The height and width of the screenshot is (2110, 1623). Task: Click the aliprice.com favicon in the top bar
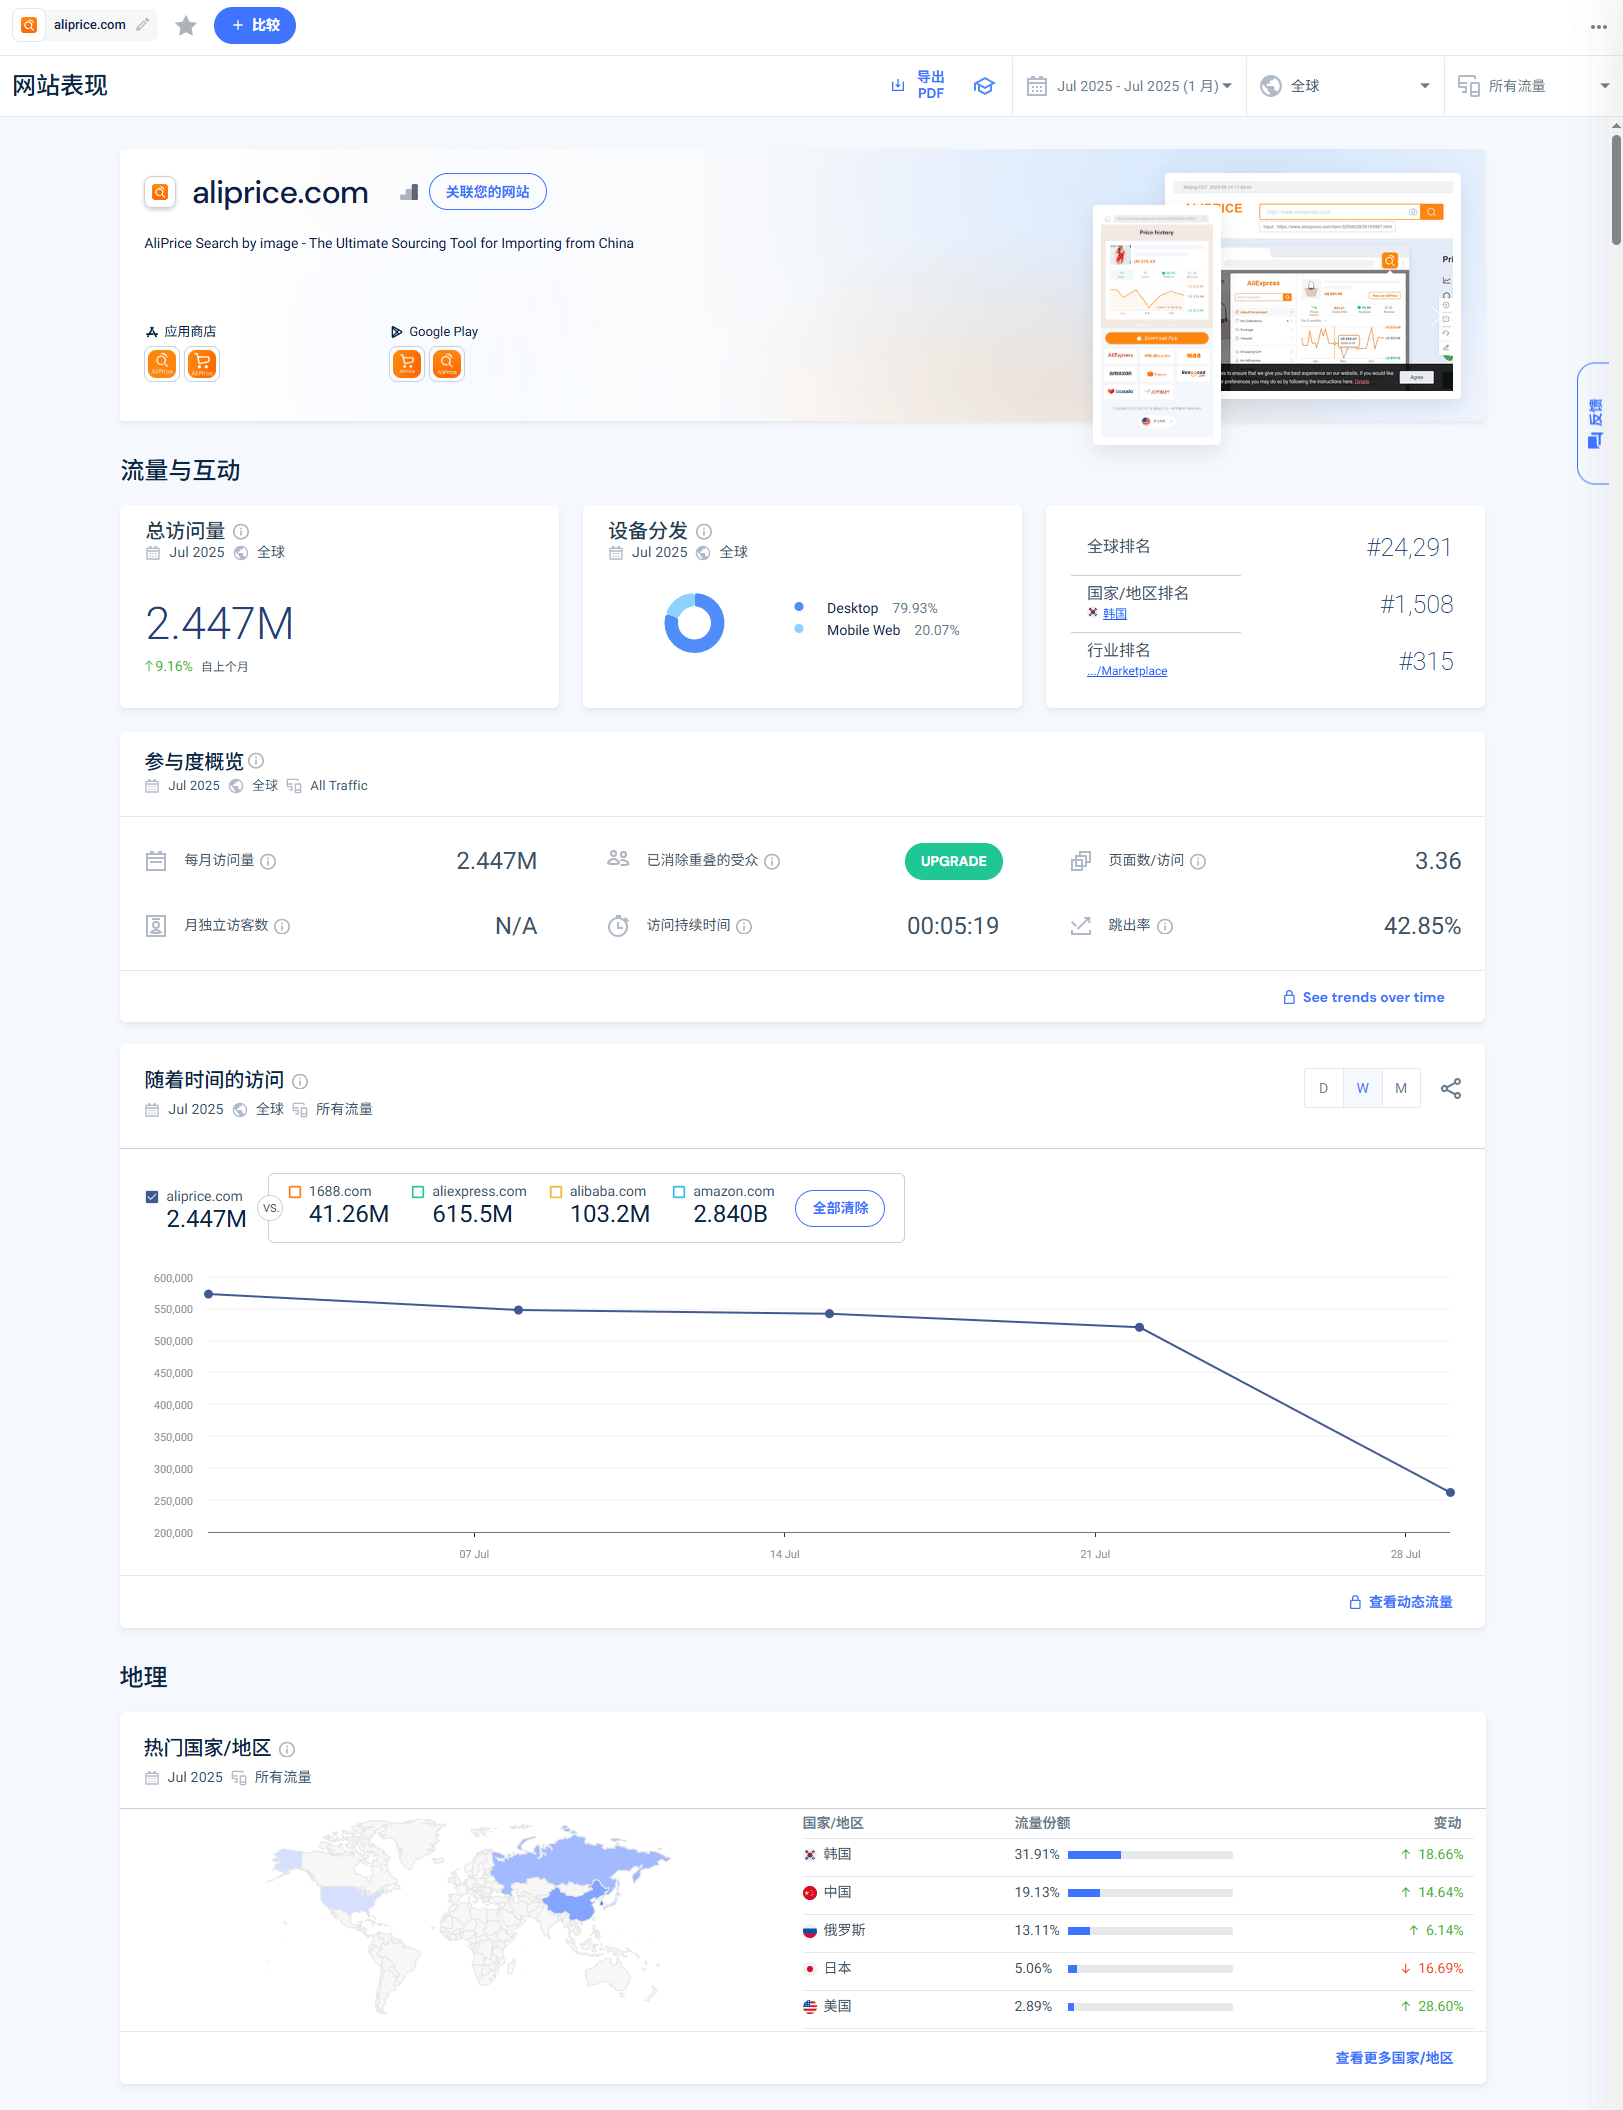(30, 25)
